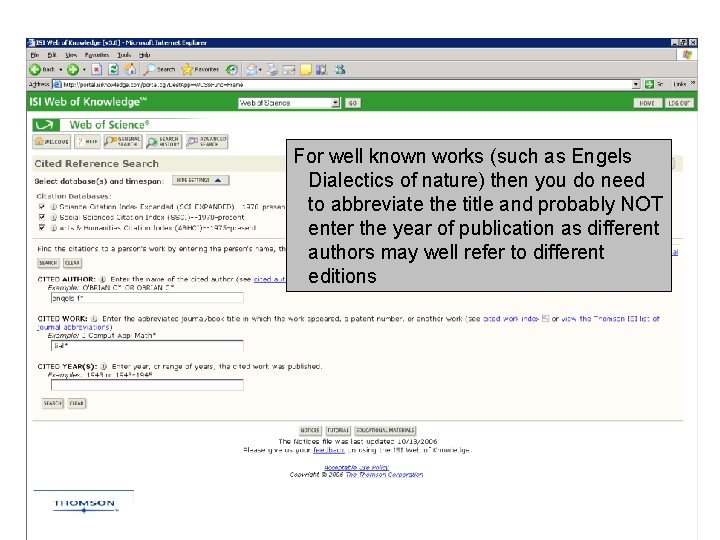Click the HOME button in green banner
The image size is (720, 540).
click(x=647, y=103)
